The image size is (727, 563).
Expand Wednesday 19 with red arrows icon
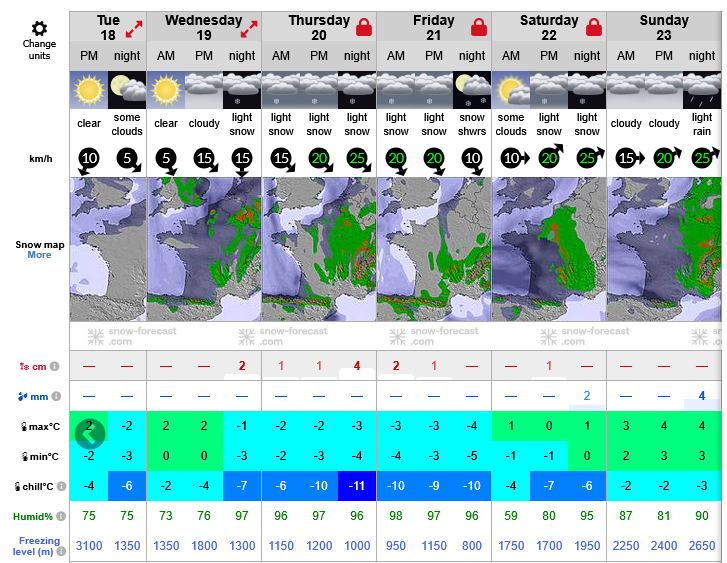coord(249,29)
